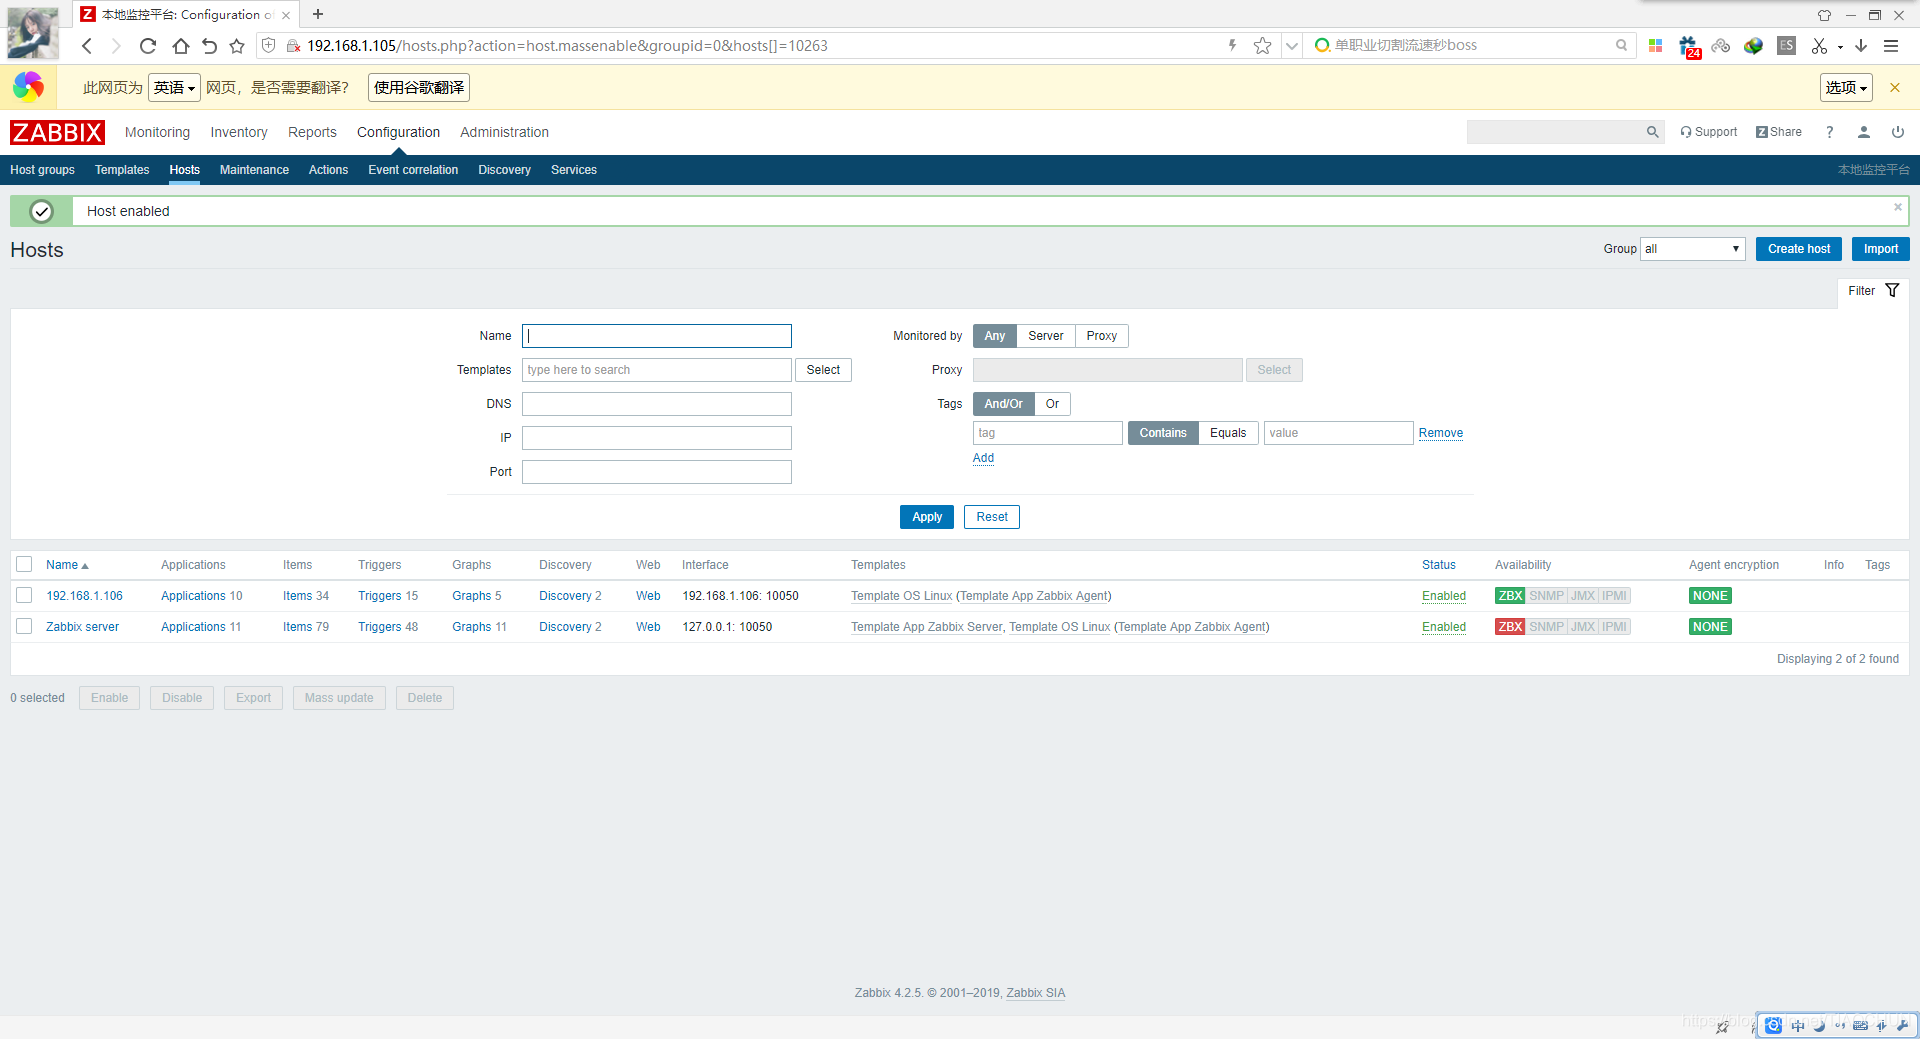Go to the Templates submenu
The width and height of the screenshot is (1920, 1039).
tap(122, 170)
